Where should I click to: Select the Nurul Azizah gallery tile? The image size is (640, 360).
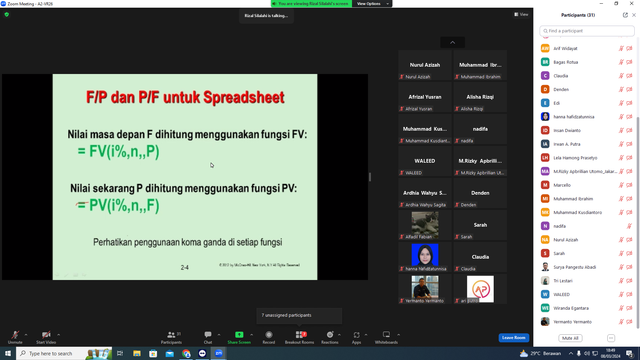pos(425,65)
